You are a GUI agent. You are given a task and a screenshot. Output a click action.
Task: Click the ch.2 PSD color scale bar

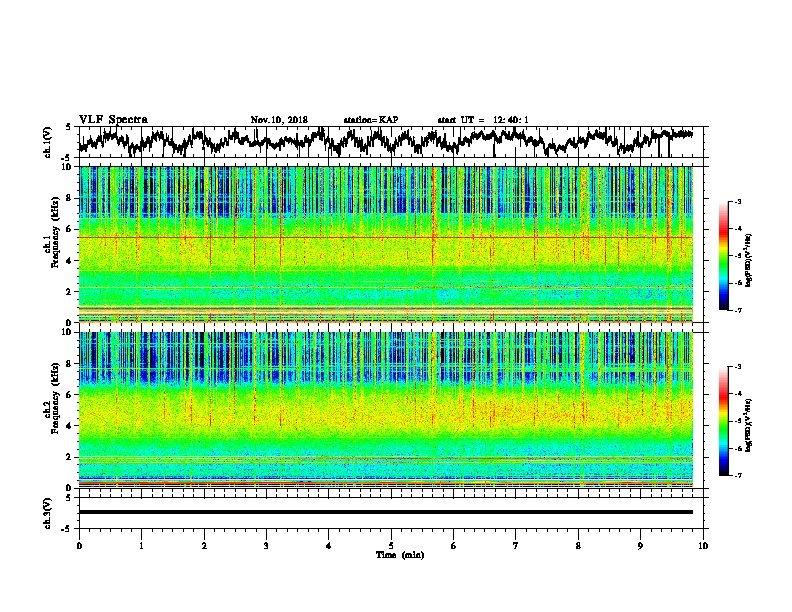[x=724, y=421]
